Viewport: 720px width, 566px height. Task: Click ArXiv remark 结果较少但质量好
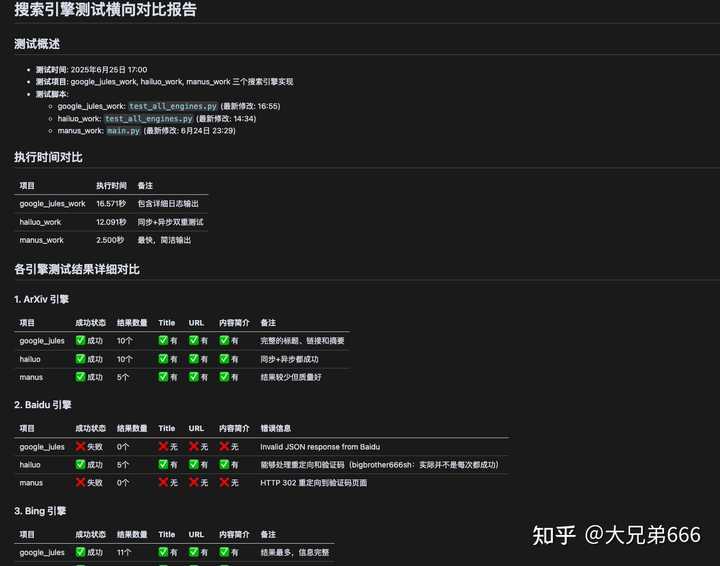pyautogui.click(x=291, y=377)
